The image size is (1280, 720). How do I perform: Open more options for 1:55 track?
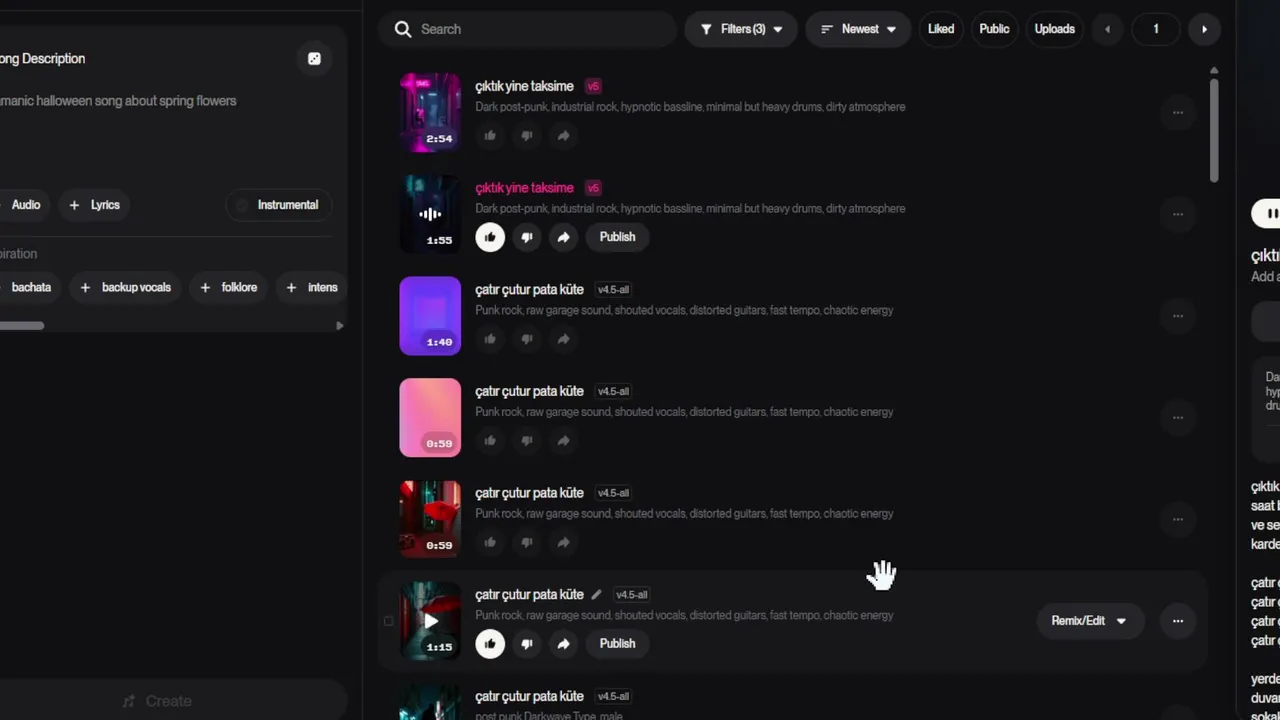pyautogui.click(x=1177, y=214)
